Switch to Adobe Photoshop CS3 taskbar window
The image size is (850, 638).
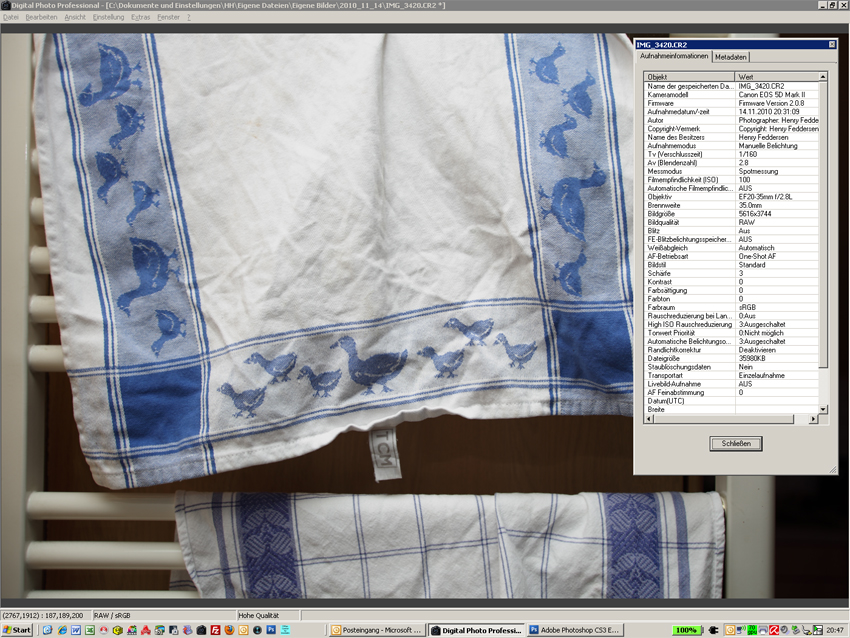pyautogui.click(x=577, y=630)
